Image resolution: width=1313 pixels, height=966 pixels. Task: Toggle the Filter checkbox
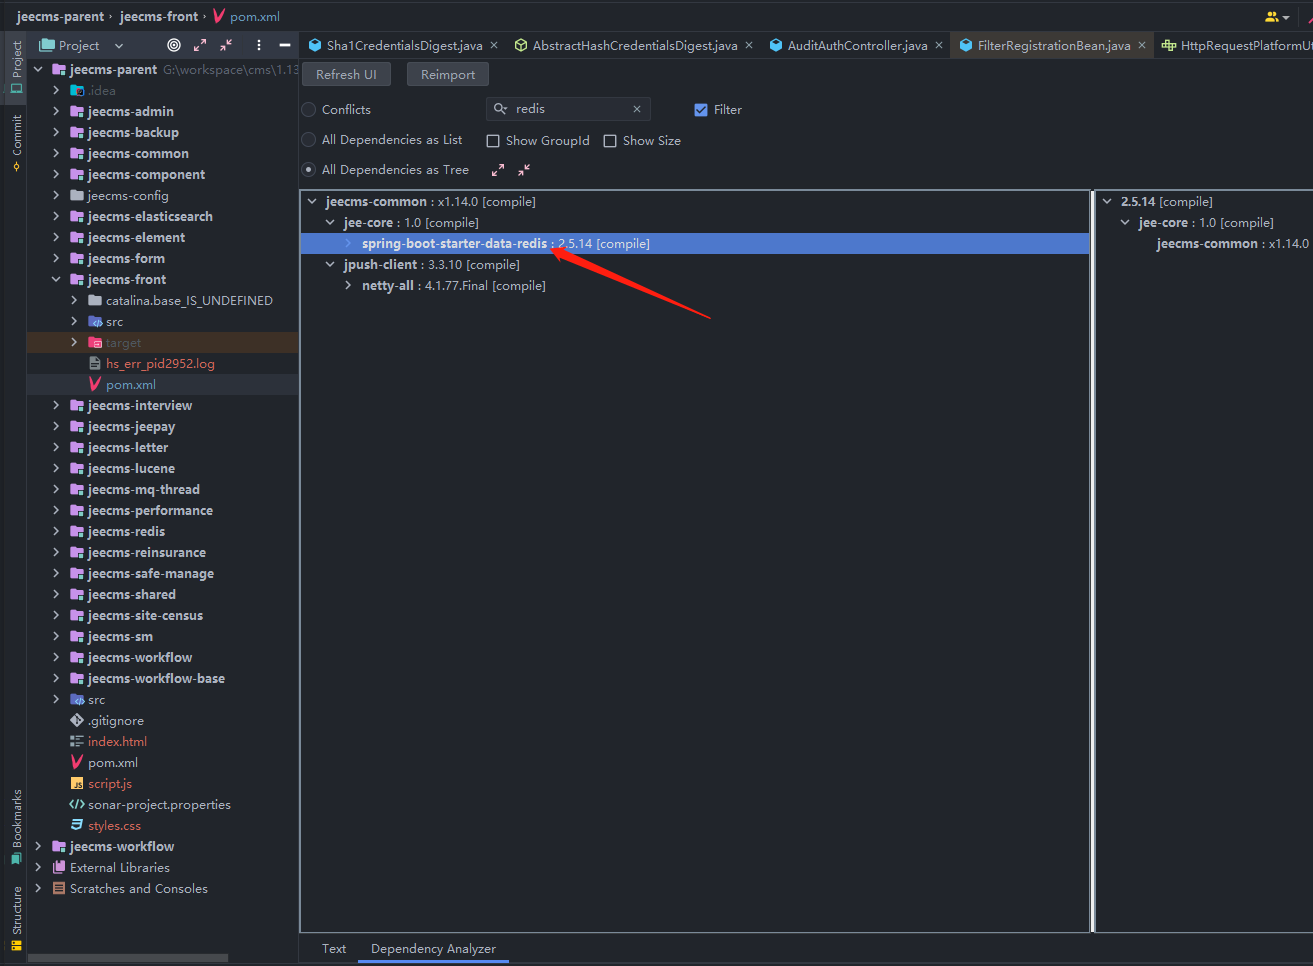point(701,110)
